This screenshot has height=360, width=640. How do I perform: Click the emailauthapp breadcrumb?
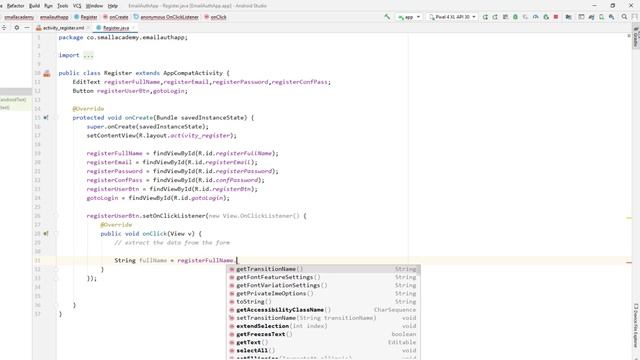pos(54,17)
